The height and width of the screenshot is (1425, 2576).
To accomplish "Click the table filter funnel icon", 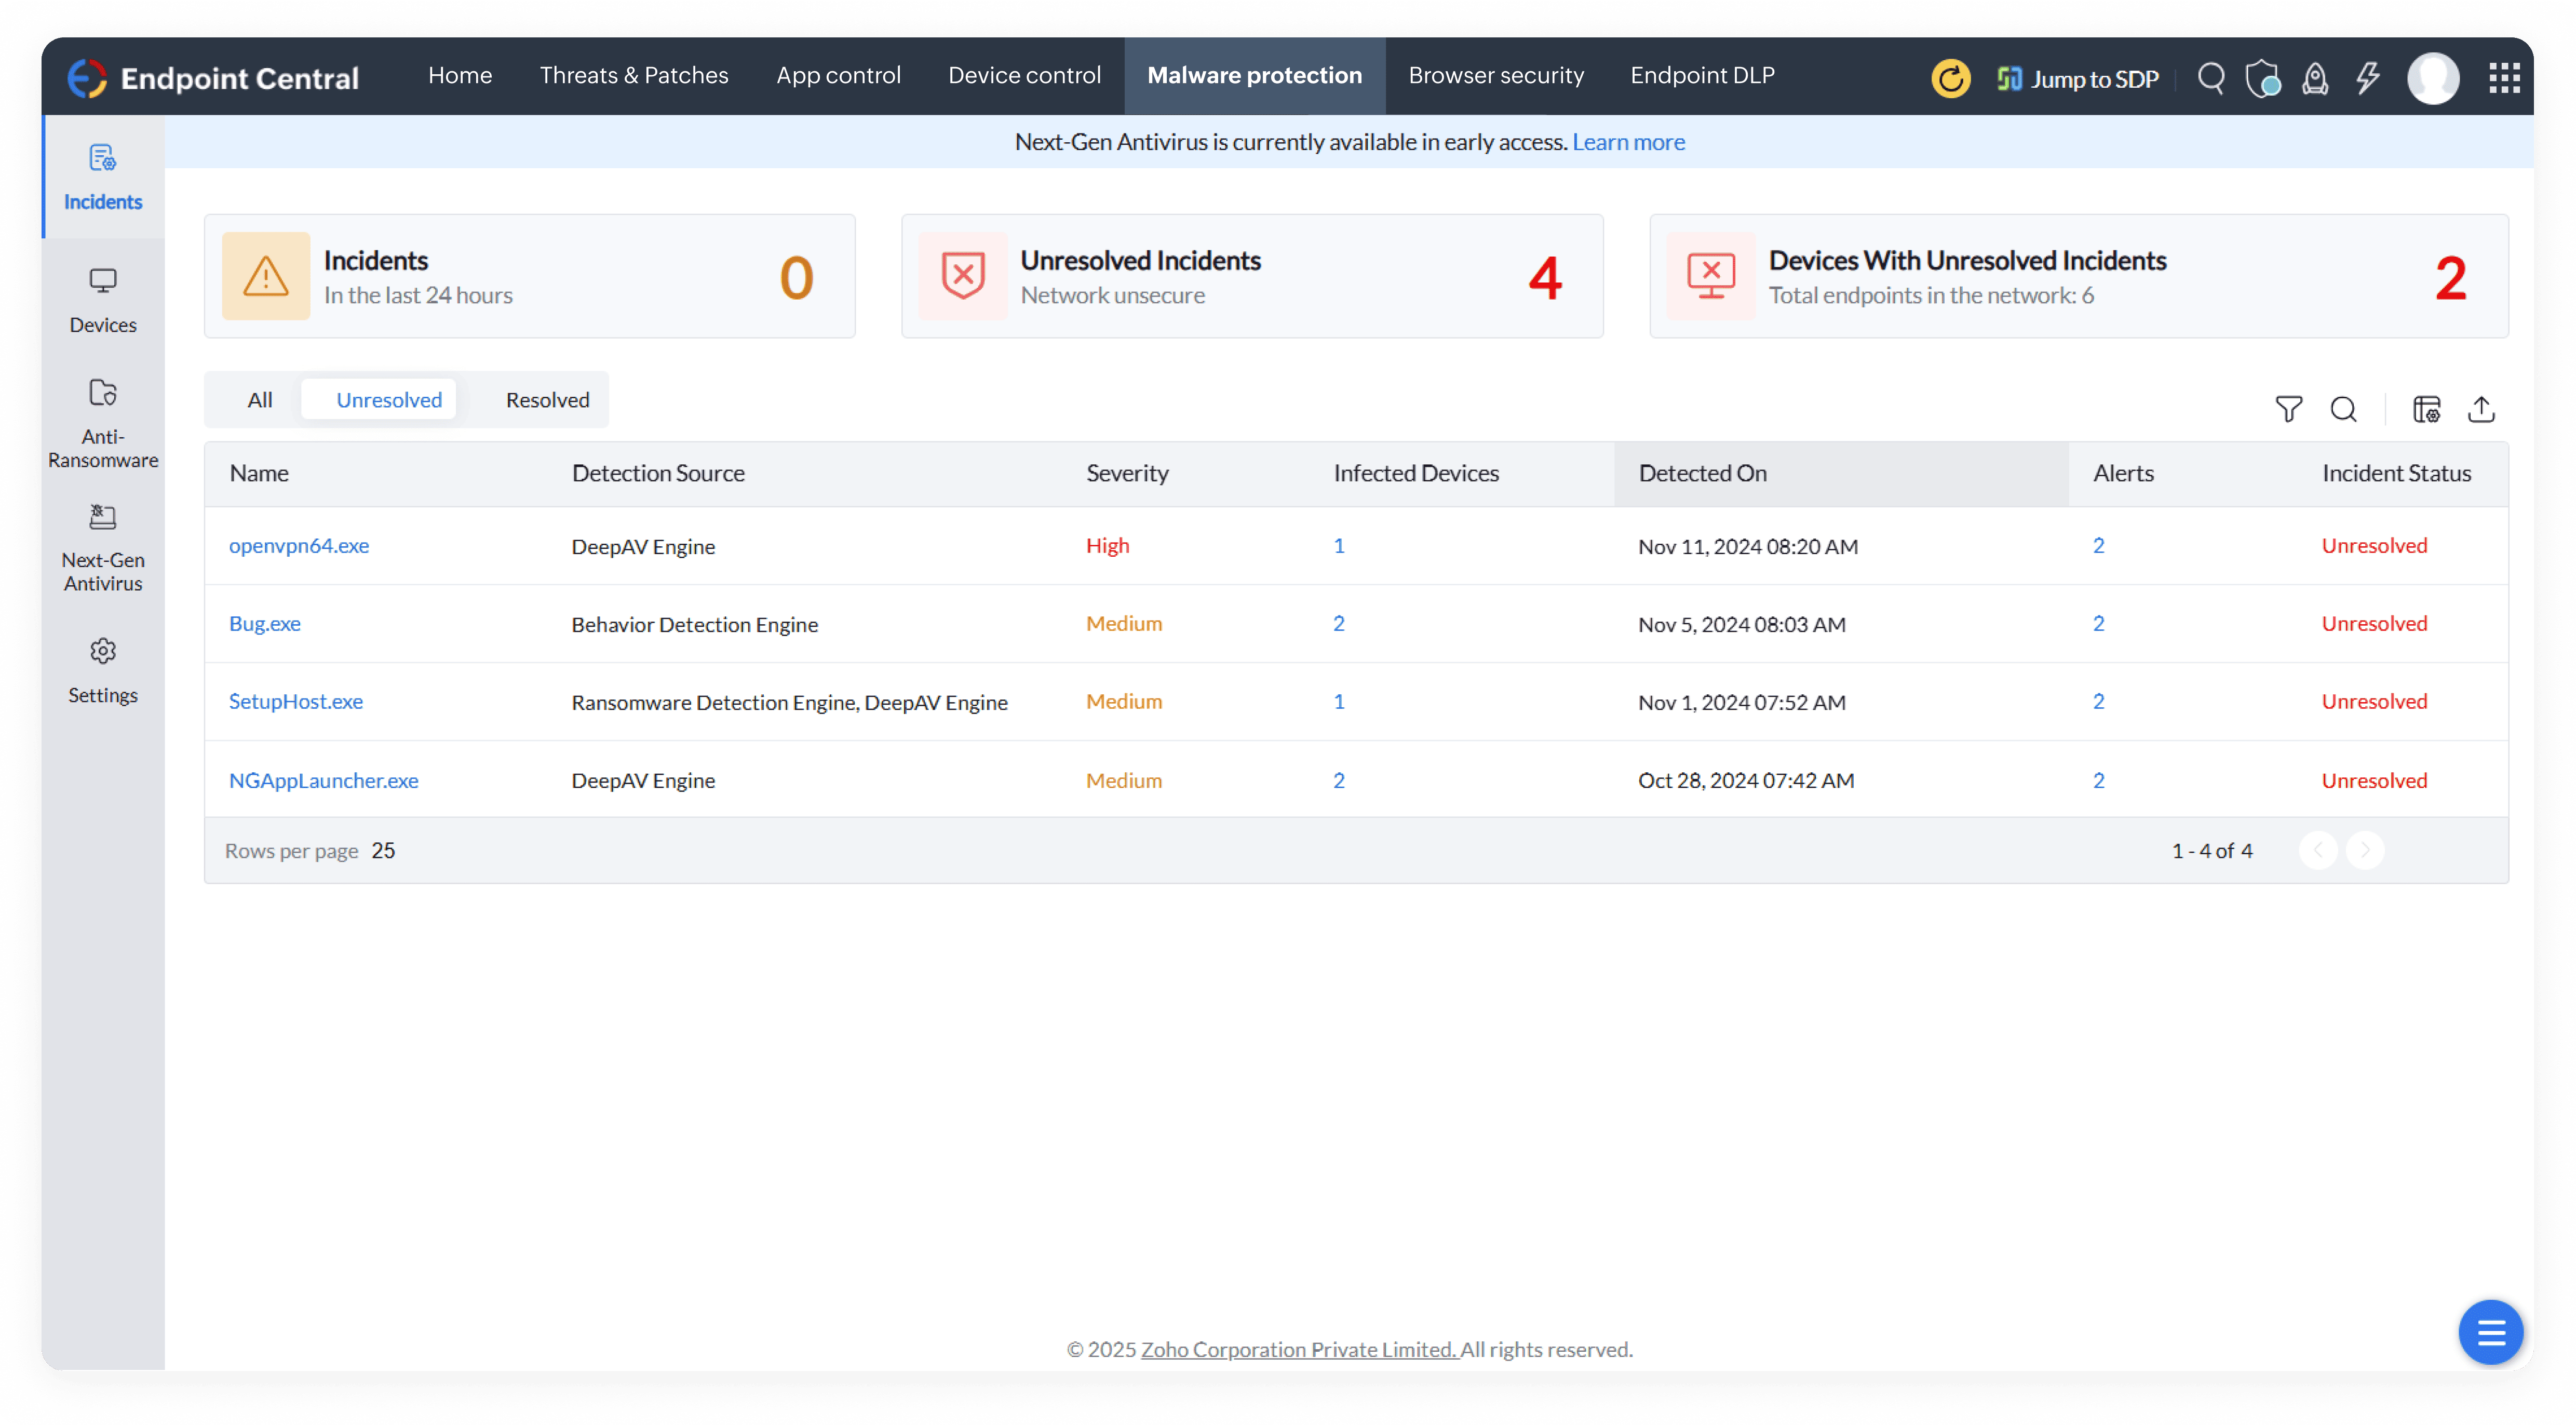I will [x=2288, y=409].
